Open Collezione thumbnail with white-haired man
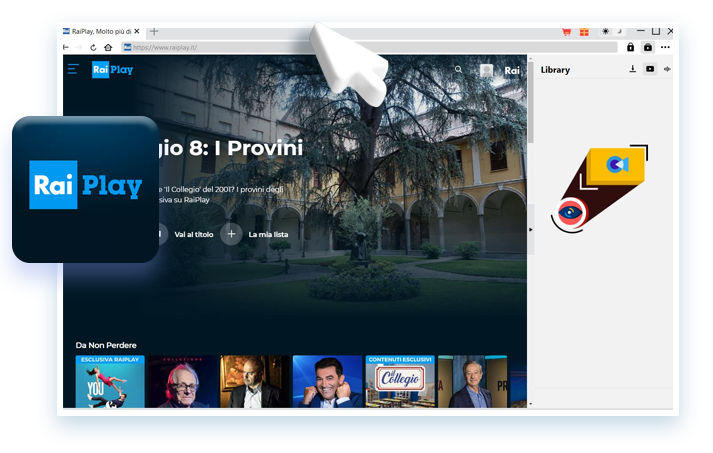 click(x=182, y=382)
